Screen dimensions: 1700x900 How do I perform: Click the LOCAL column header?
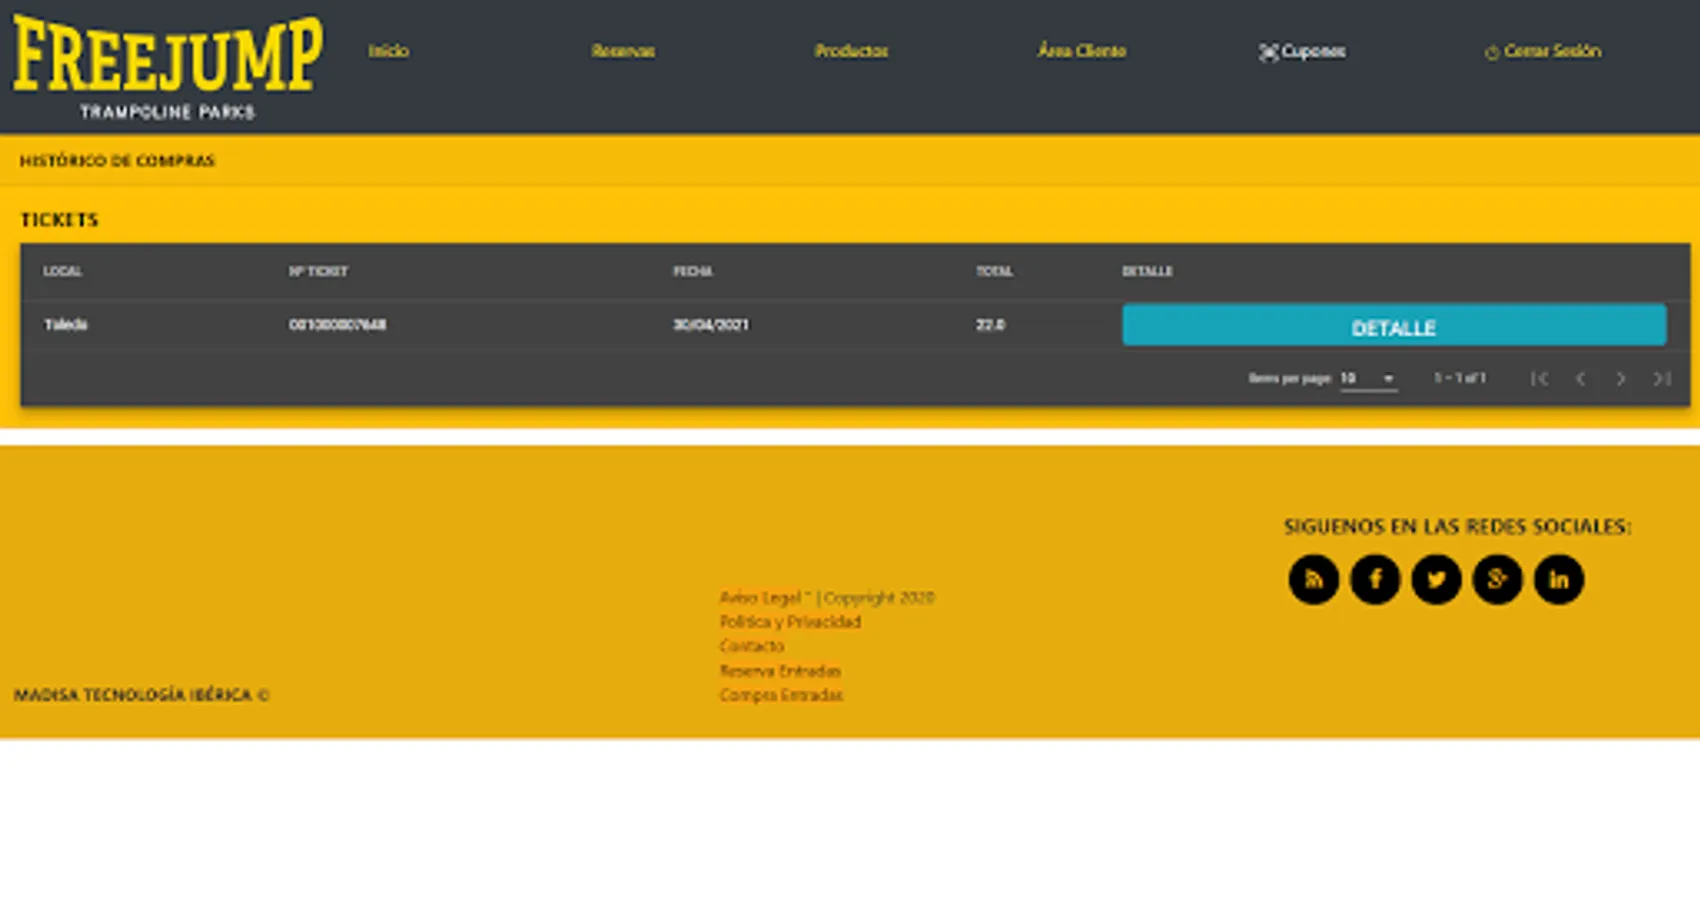[62, 272]
